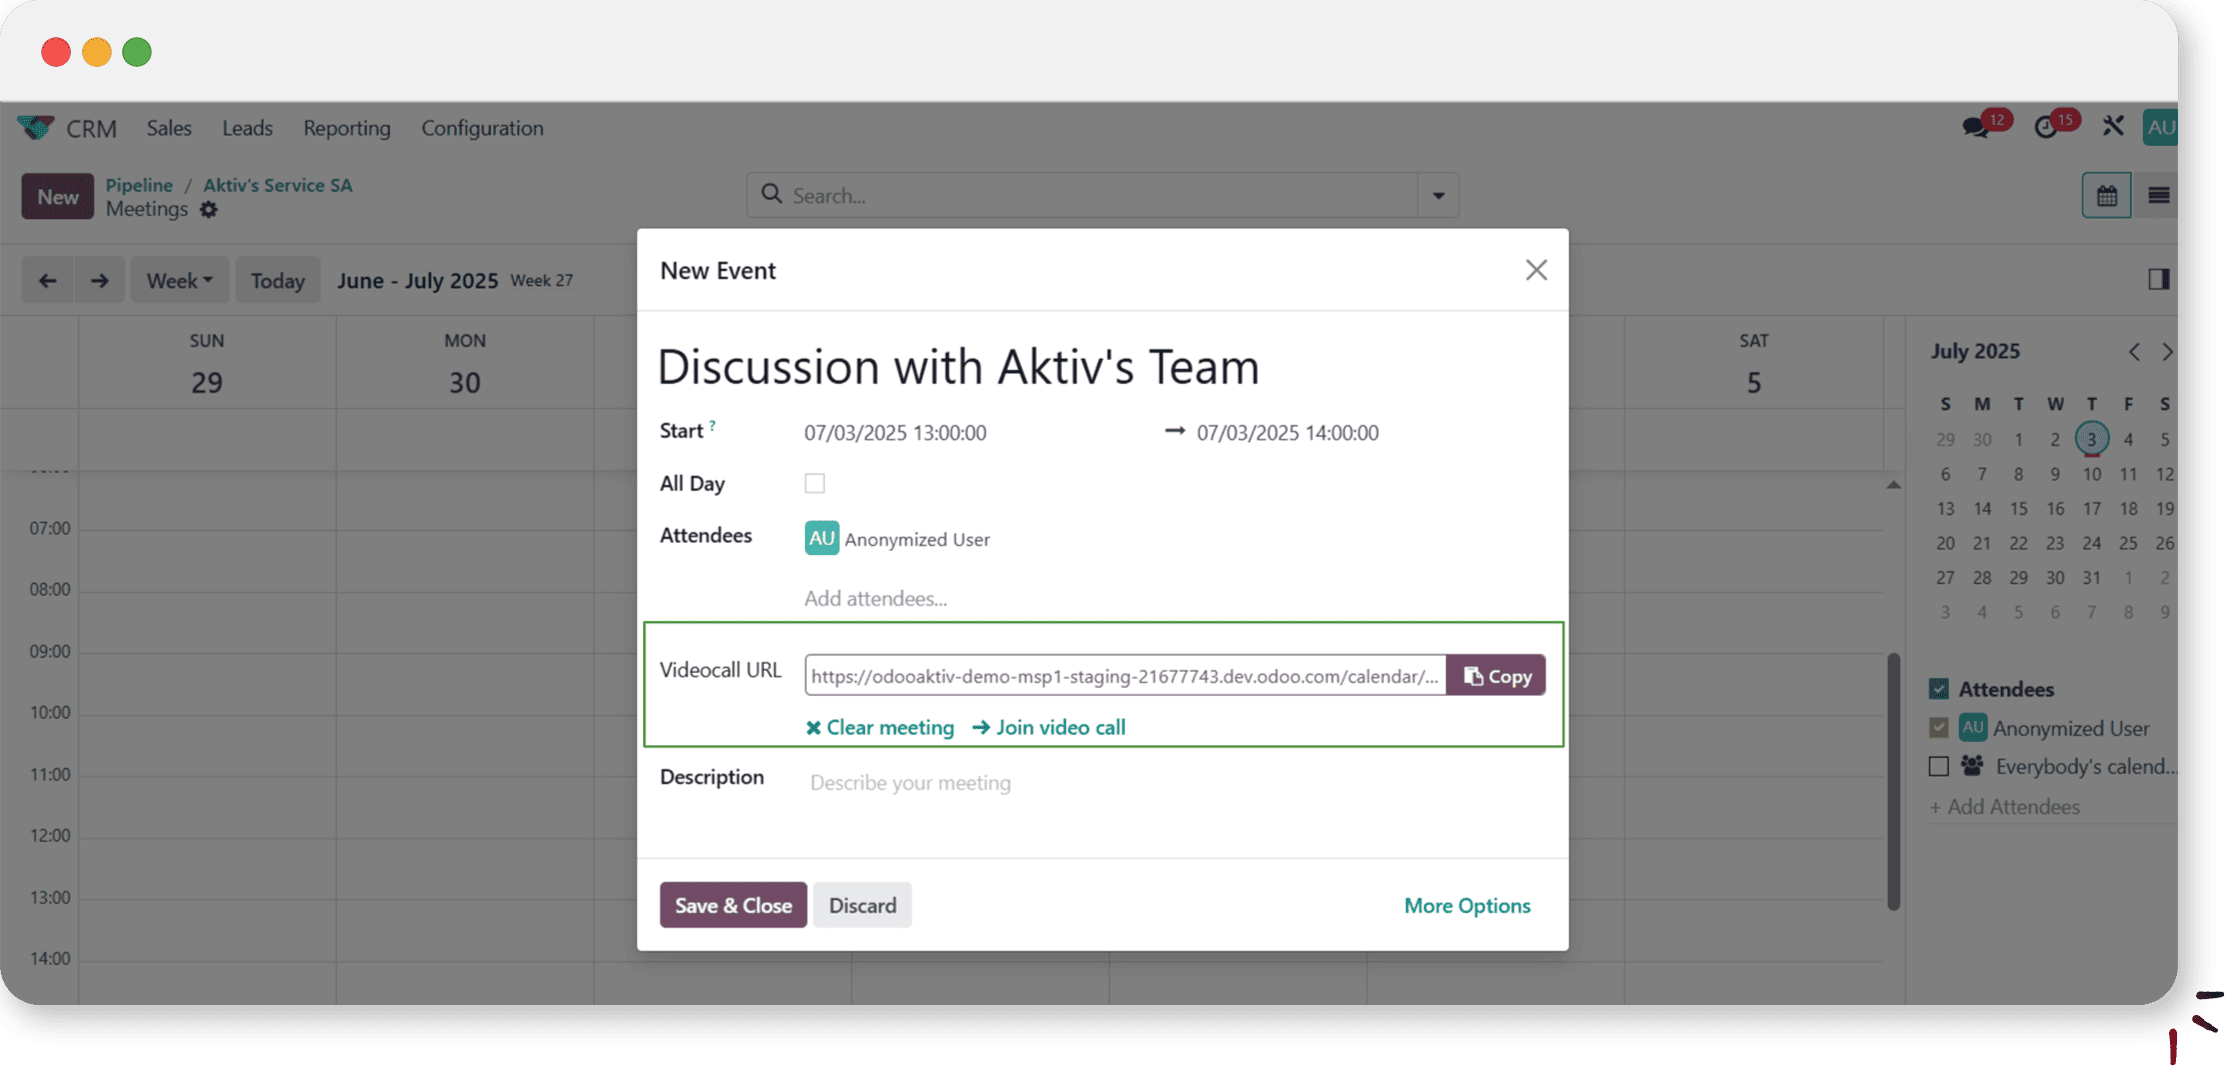Screen dimensions: 2225x1067
Task: Click the Add attendees input field
Action: [x=875, y=598]
